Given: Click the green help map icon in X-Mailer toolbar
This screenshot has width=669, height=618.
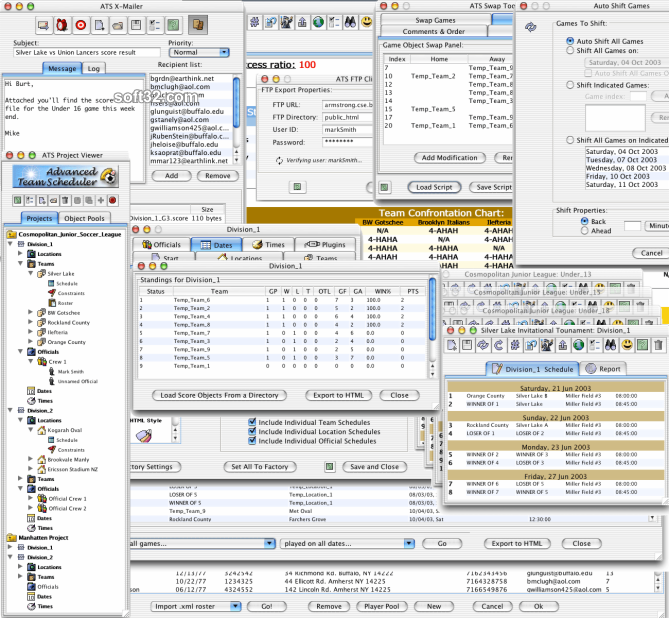Looking at the screenshot, I should [173, 25].
